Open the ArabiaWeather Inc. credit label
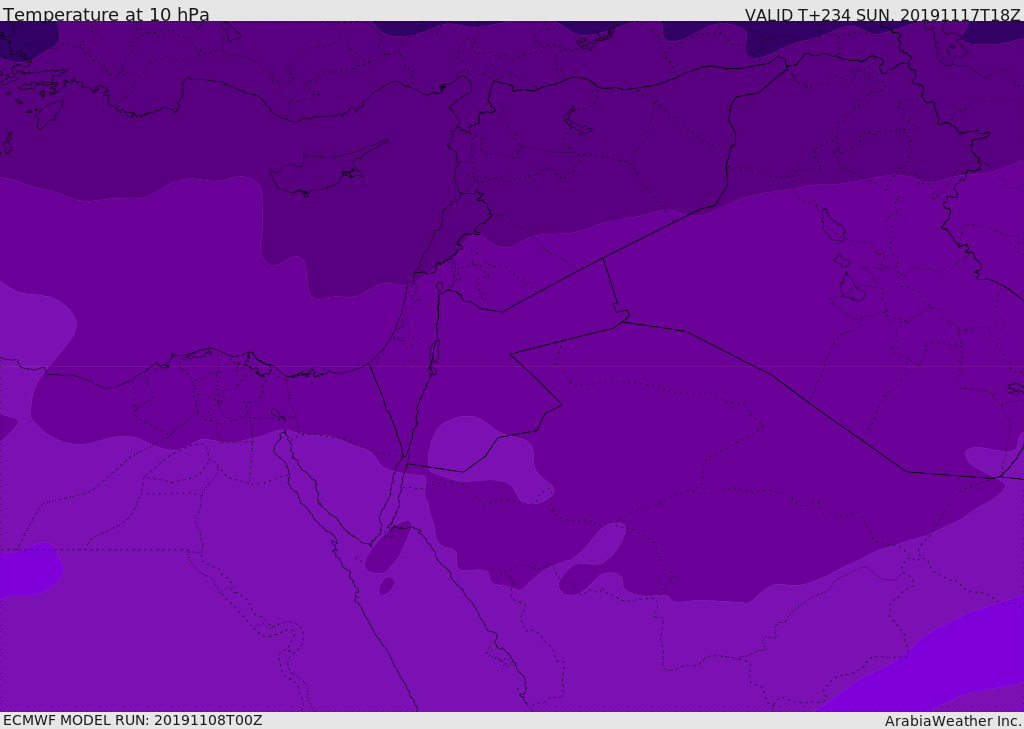The width and height of the screenshot is (1024, 729). pyautogui.click(x=953, y=721)
